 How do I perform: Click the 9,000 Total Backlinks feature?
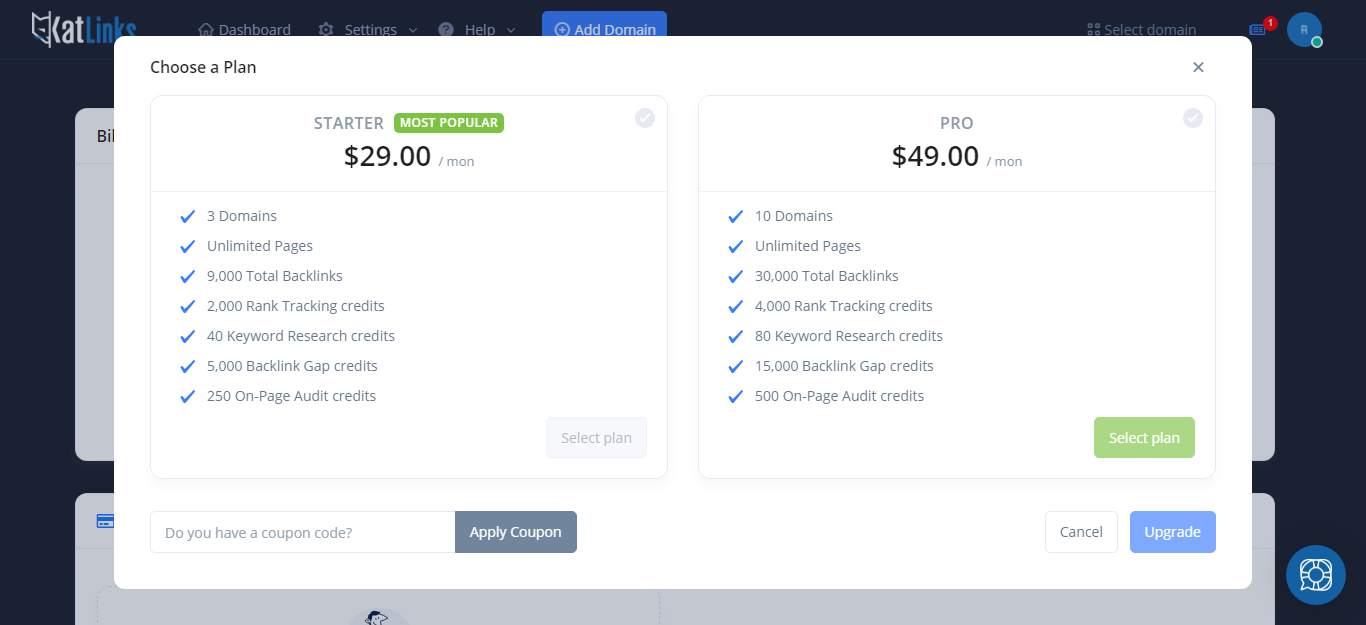(275, 276)
